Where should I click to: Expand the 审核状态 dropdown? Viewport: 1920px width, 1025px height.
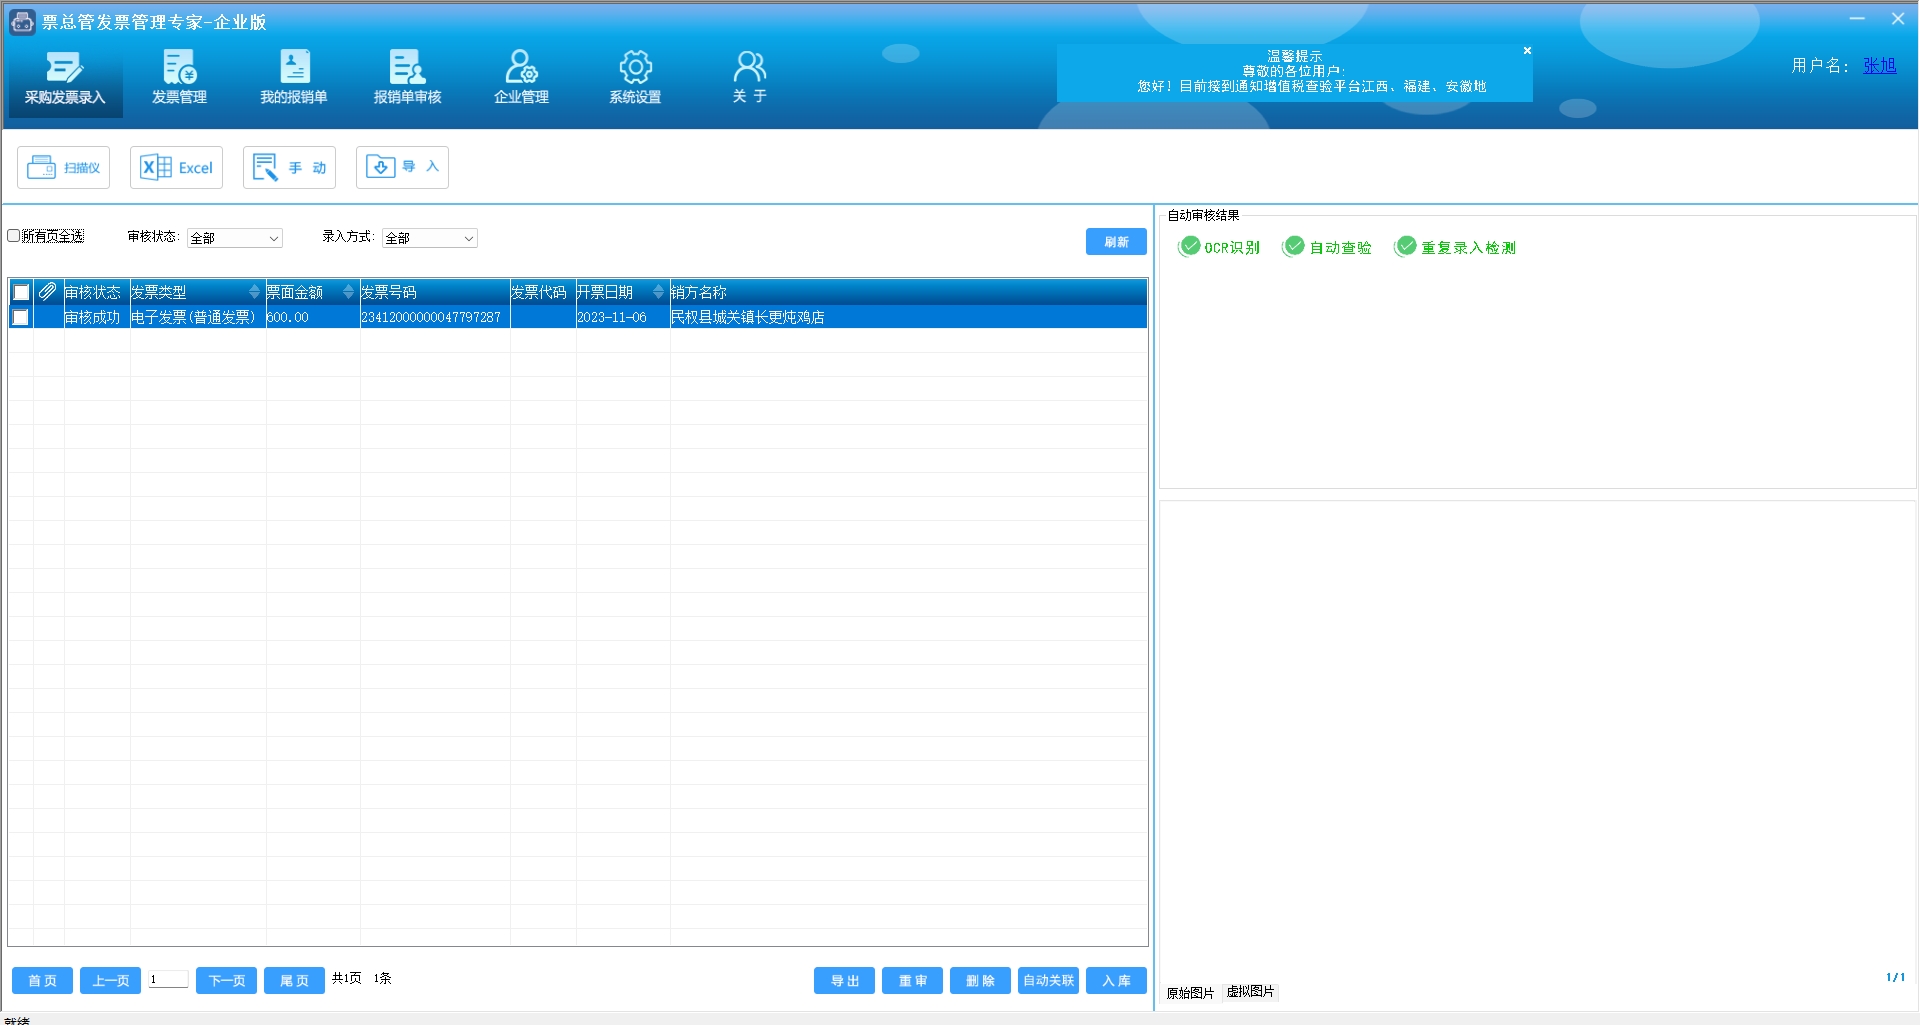(x=235, y=238)
